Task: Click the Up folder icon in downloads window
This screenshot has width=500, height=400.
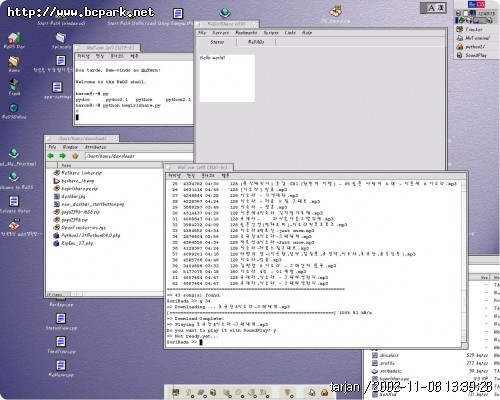Action: 75,156
